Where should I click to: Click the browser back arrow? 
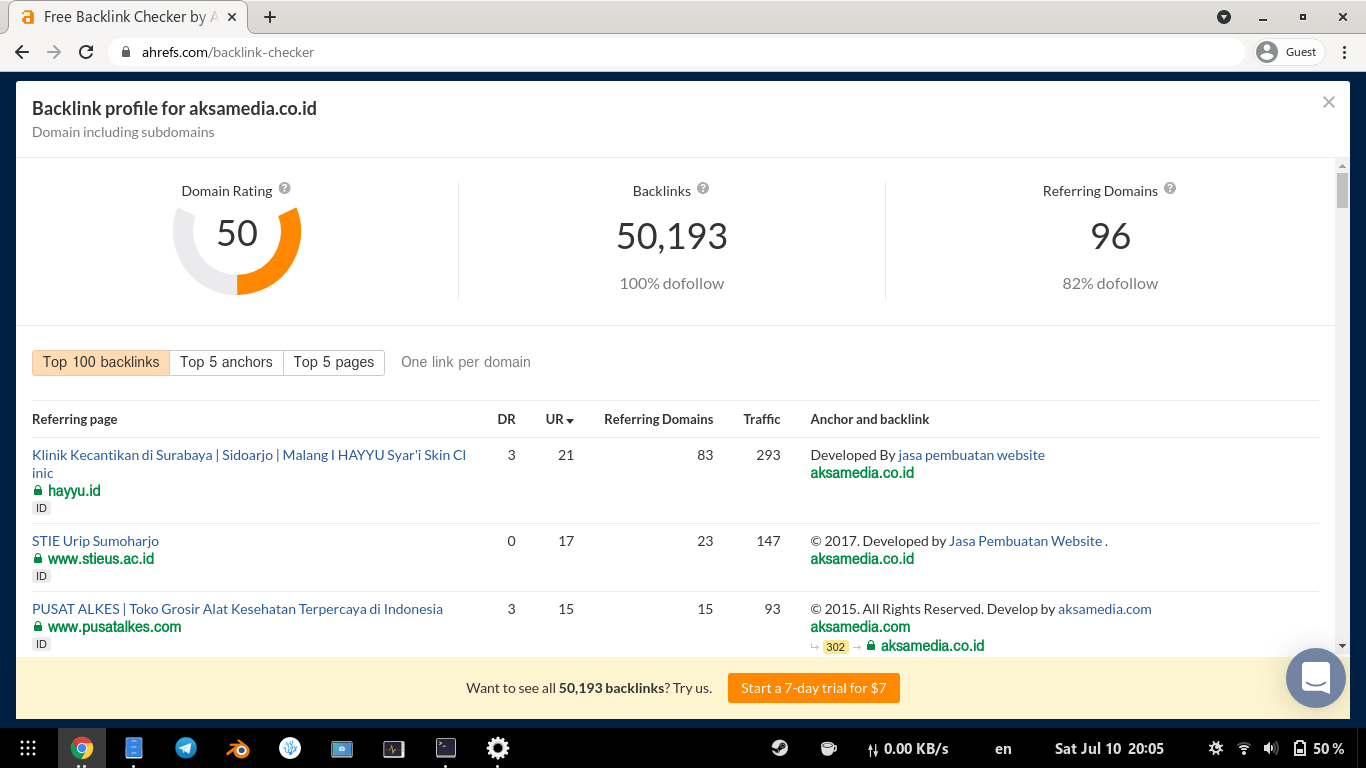(21, 51)
